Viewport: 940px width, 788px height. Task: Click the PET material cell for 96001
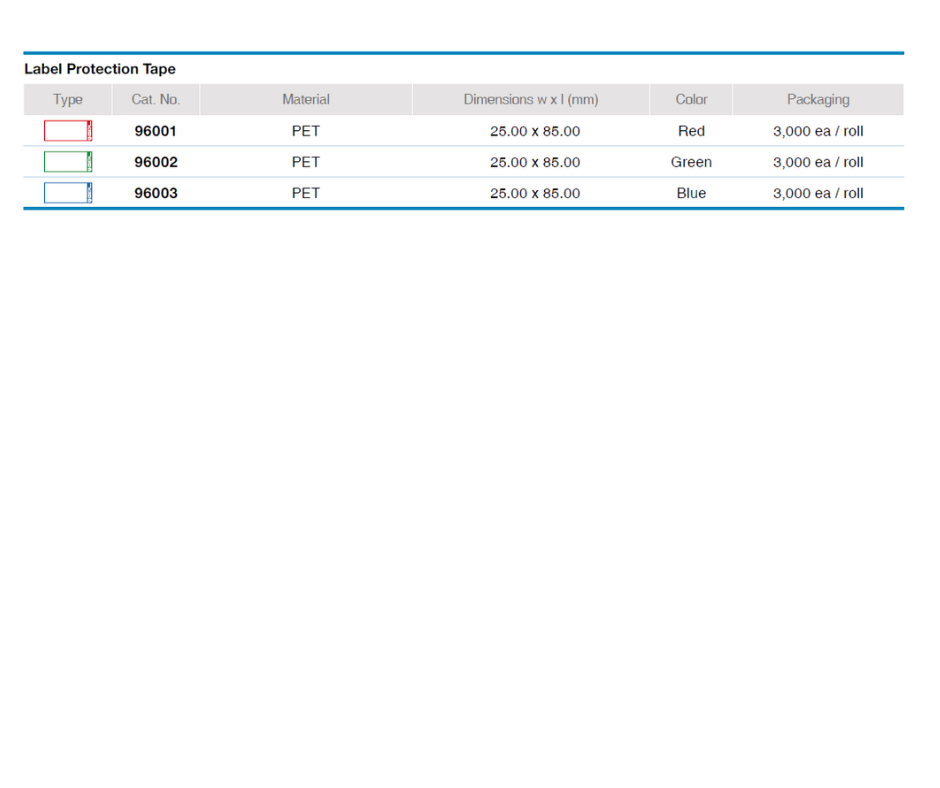[306, 131]
